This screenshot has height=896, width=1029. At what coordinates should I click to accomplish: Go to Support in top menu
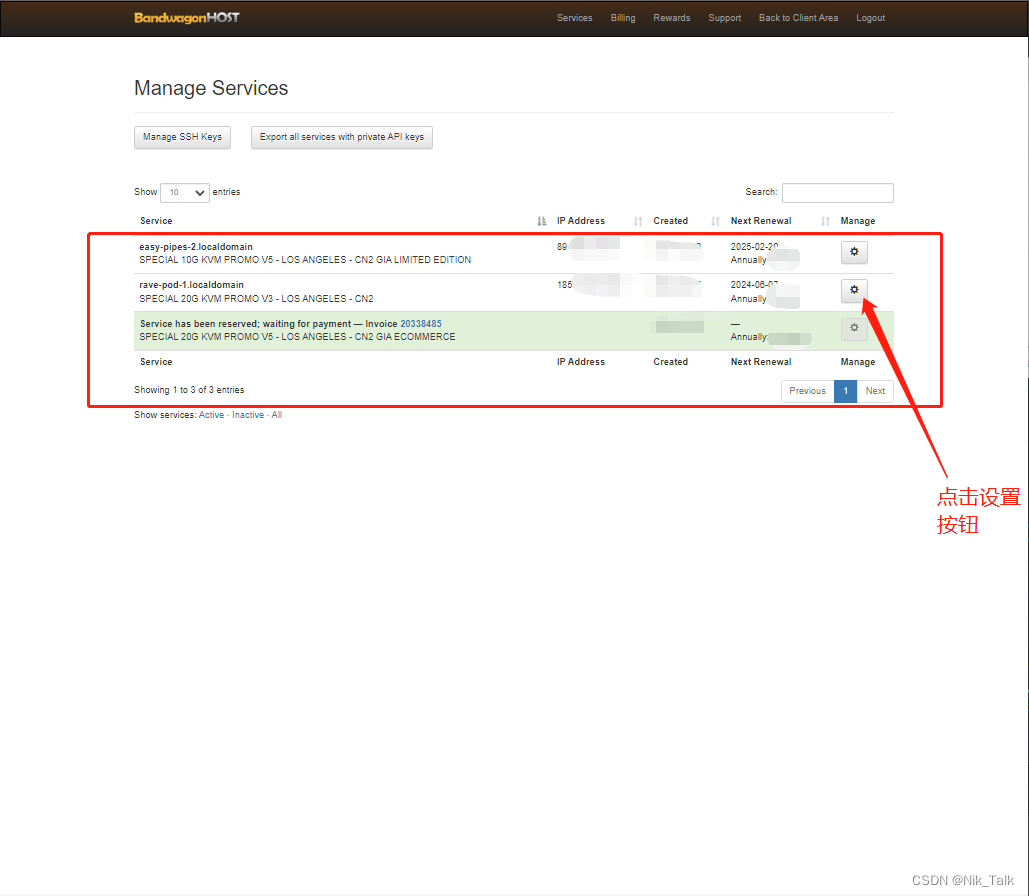click(724, 18)
